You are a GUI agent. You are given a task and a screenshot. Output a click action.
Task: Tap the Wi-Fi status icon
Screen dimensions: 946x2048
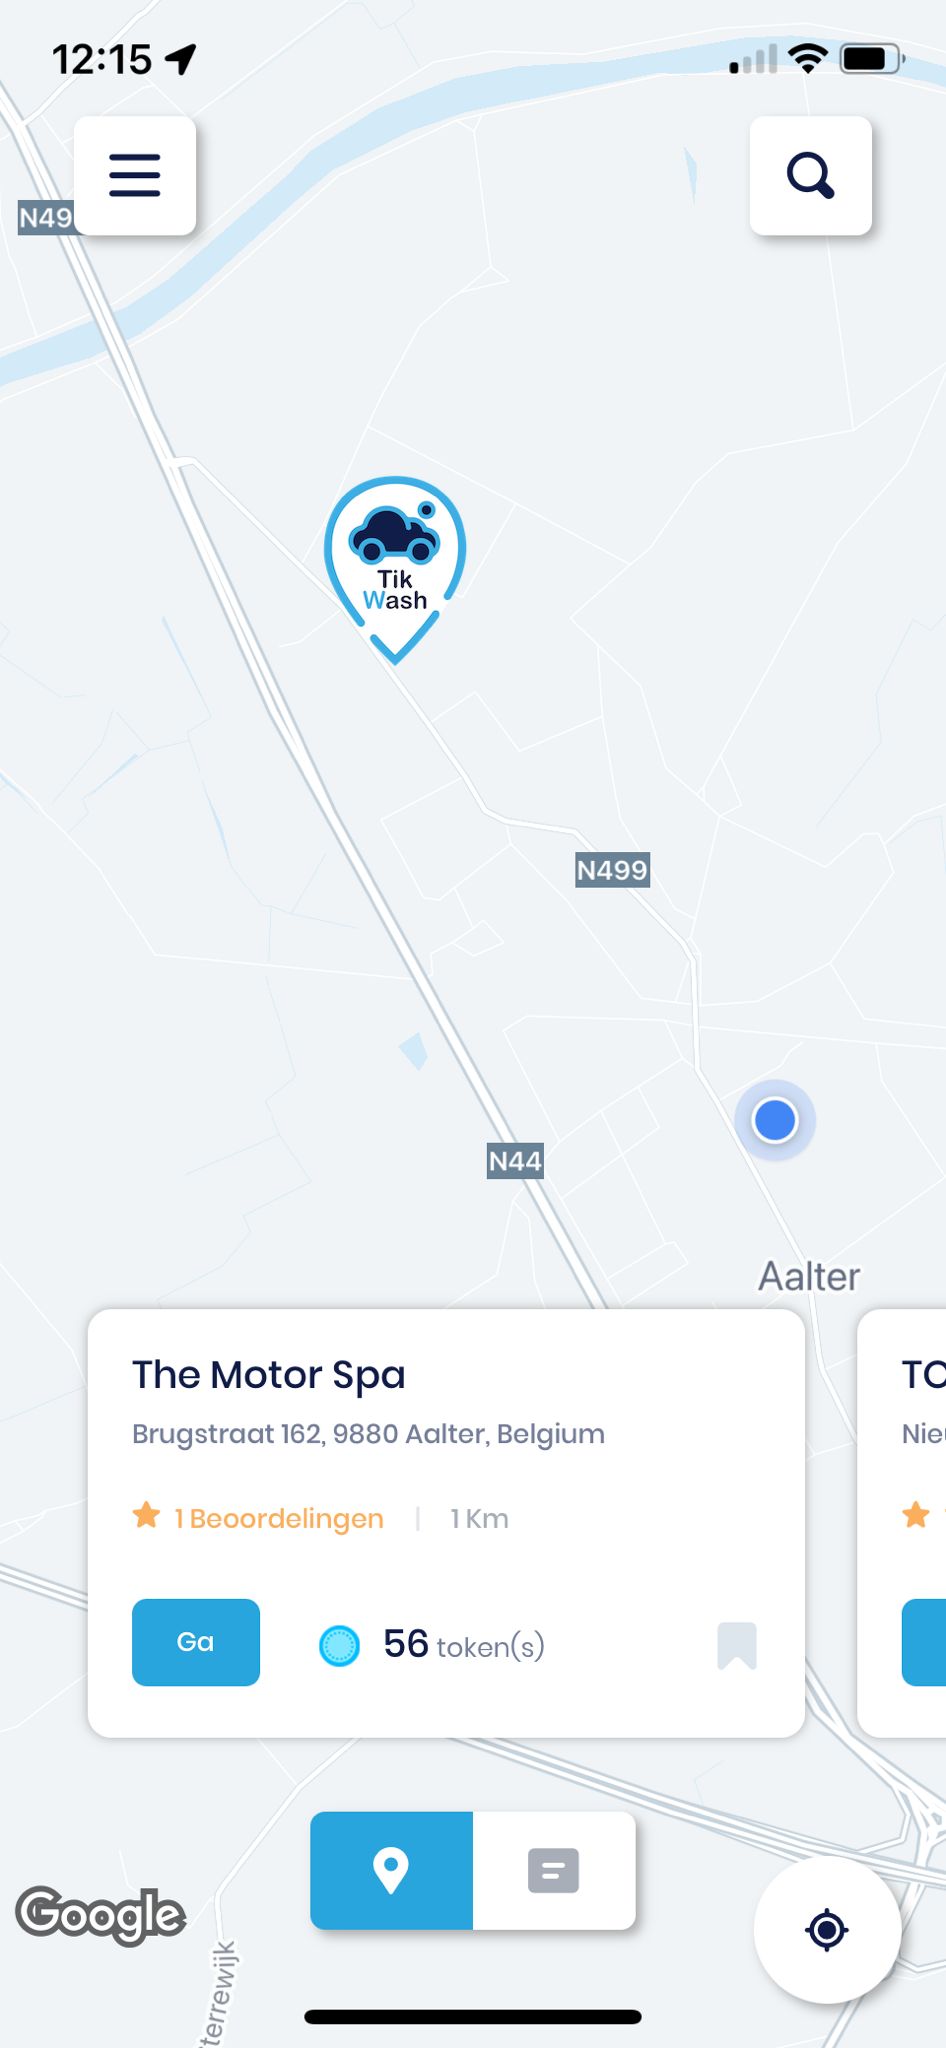pos(808,59)
